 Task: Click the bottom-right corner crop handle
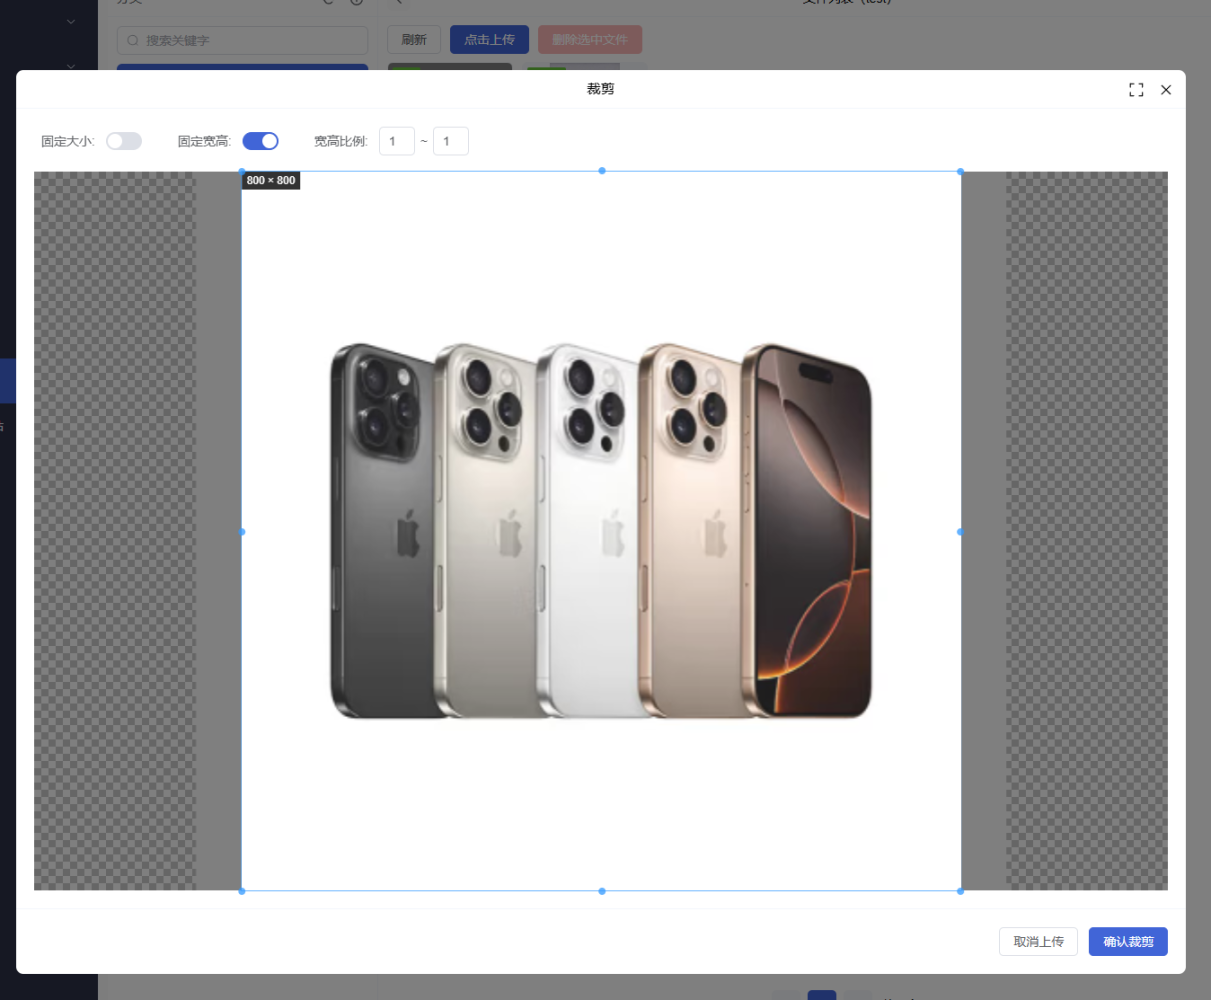[961, 891]
